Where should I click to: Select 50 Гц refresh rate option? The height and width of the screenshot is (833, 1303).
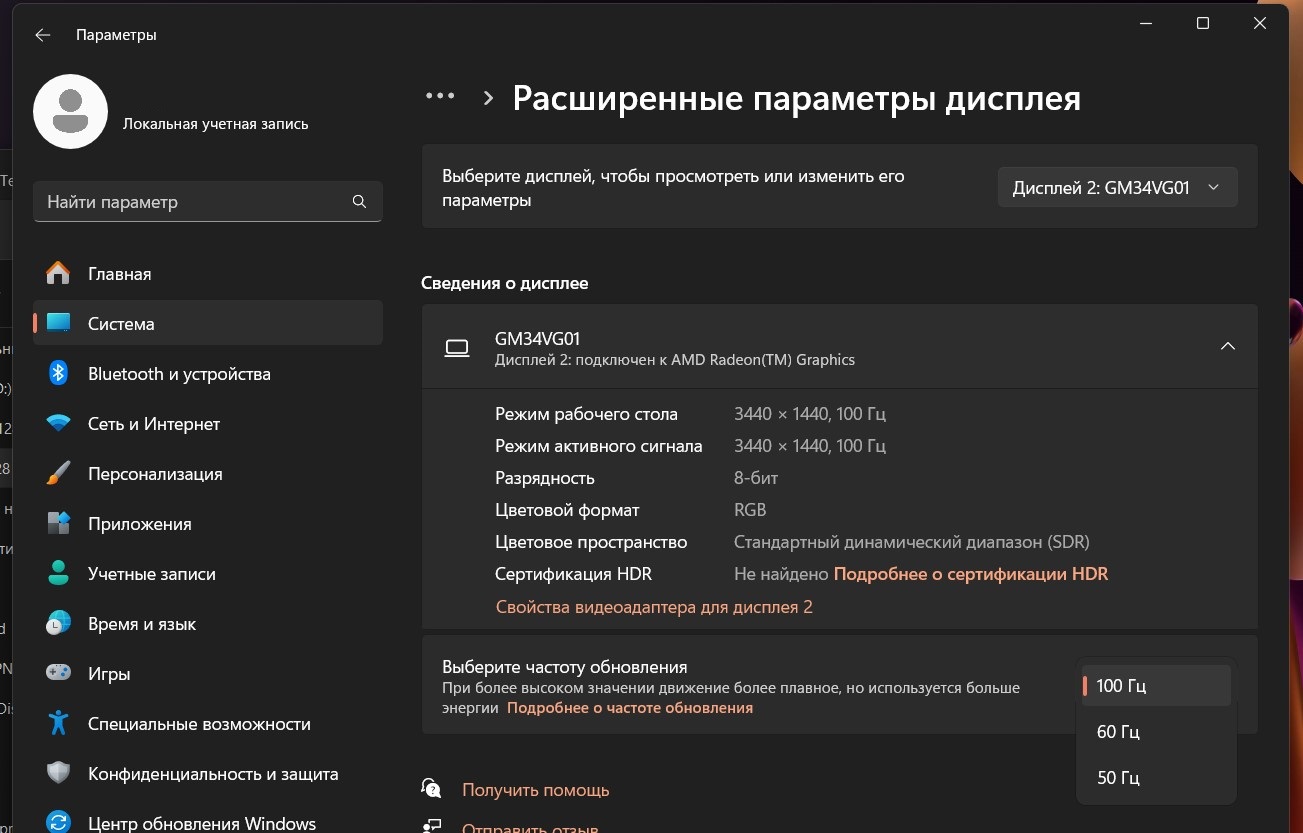(1118, 778)
